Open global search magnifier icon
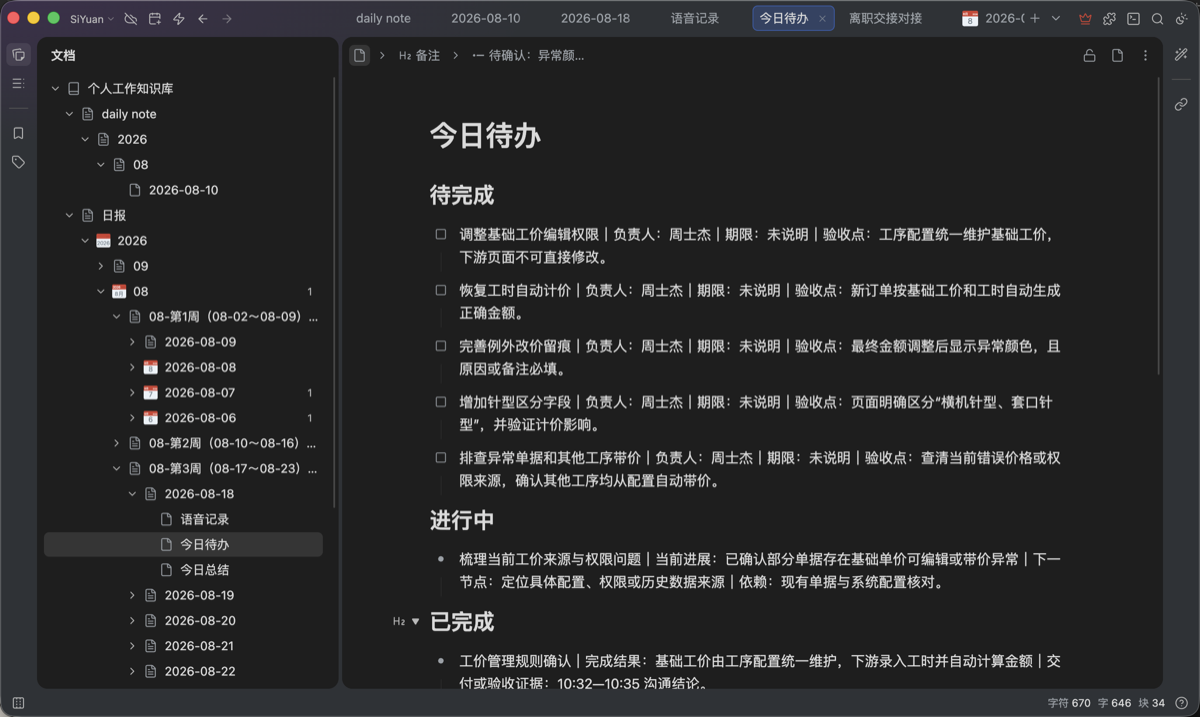1200x717 pixels. pos(1157,19)
